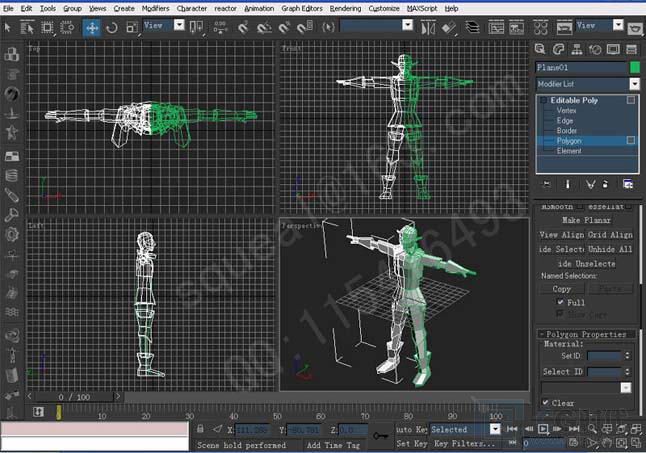Open the Schematic View icon

[517, 28]
